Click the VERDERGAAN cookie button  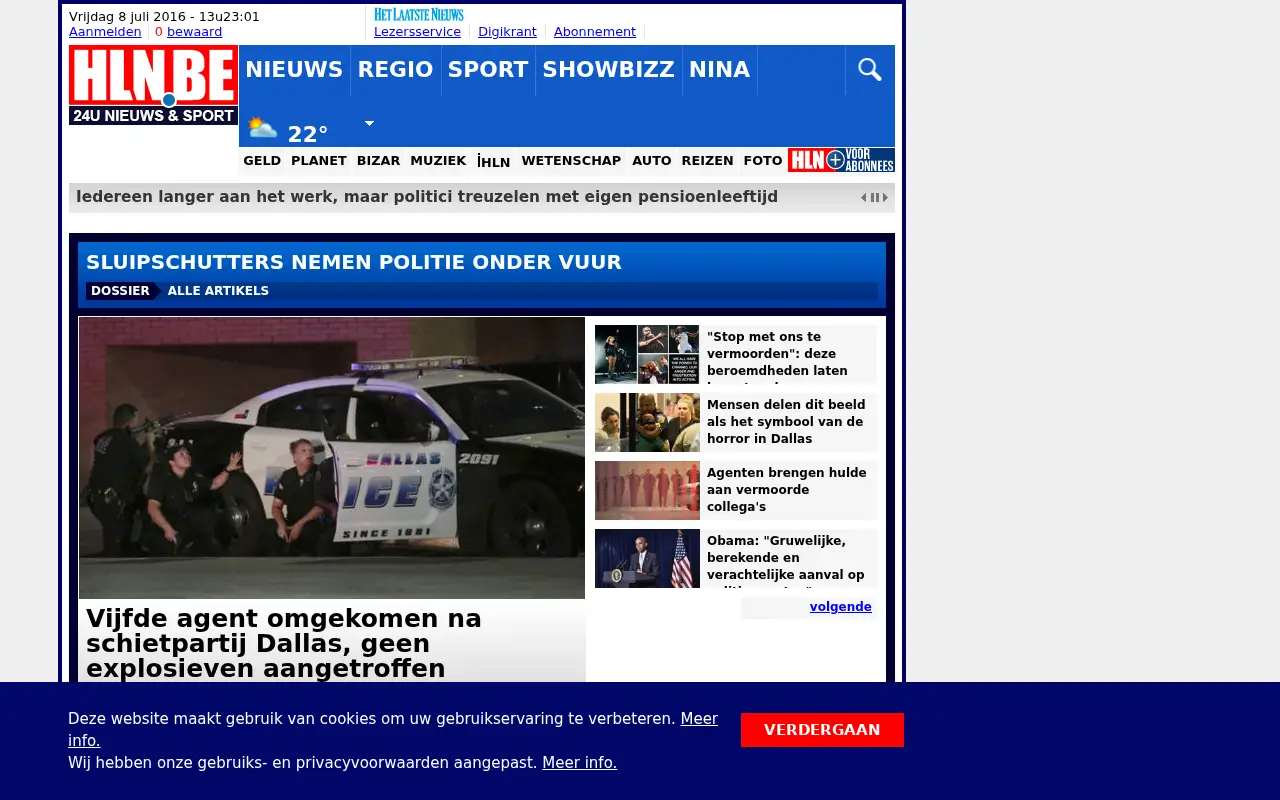click(822, 730)
